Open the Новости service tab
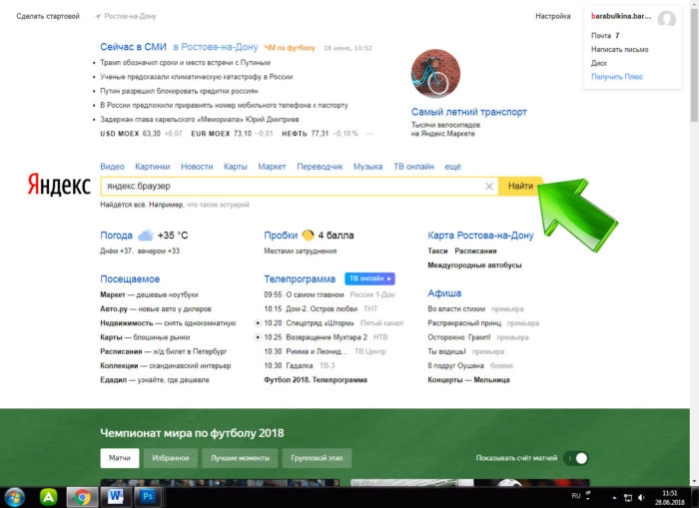The width and height of the screenshot is (699, 508). [197, 167]
